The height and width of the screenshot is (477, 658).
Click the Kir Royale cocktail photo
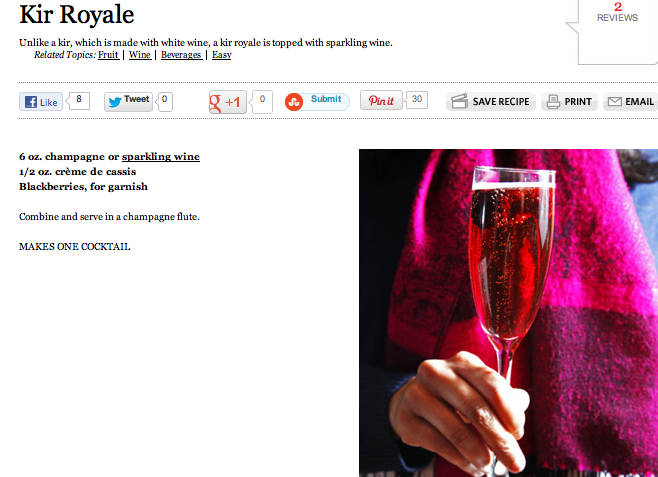pyautogui.click(x=508, y=313)
